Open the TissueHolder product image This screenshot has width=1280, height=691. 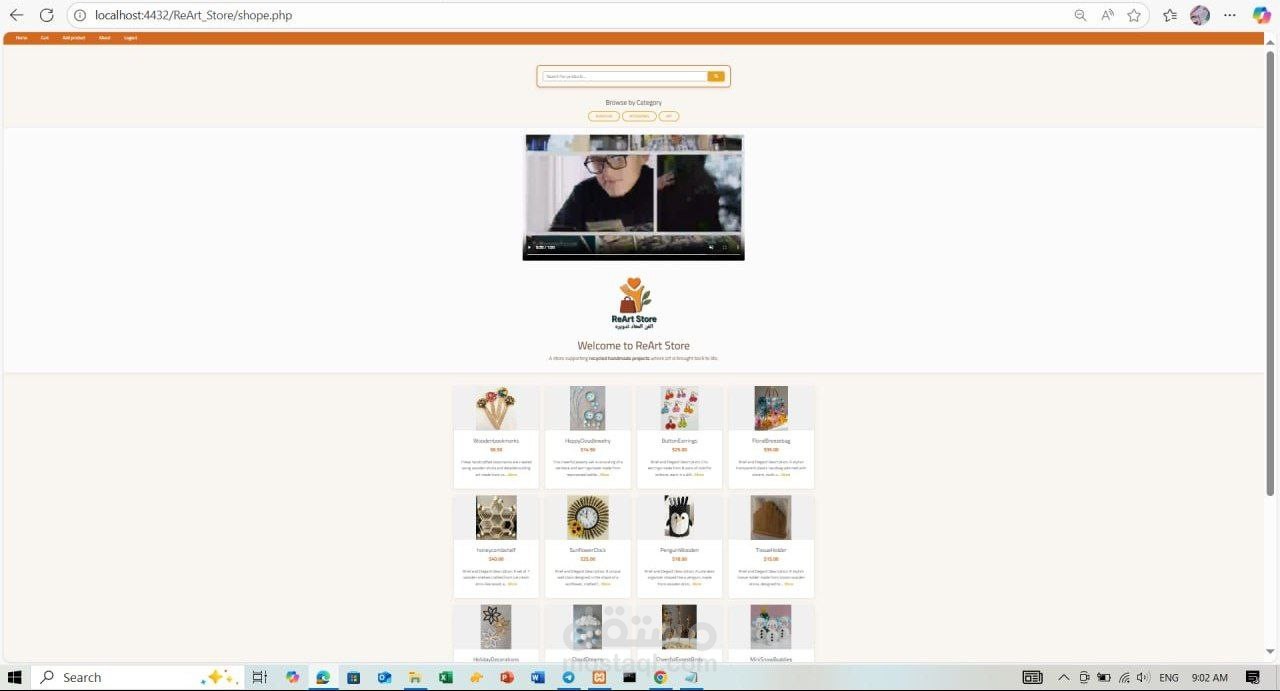(x=771, y=517)
